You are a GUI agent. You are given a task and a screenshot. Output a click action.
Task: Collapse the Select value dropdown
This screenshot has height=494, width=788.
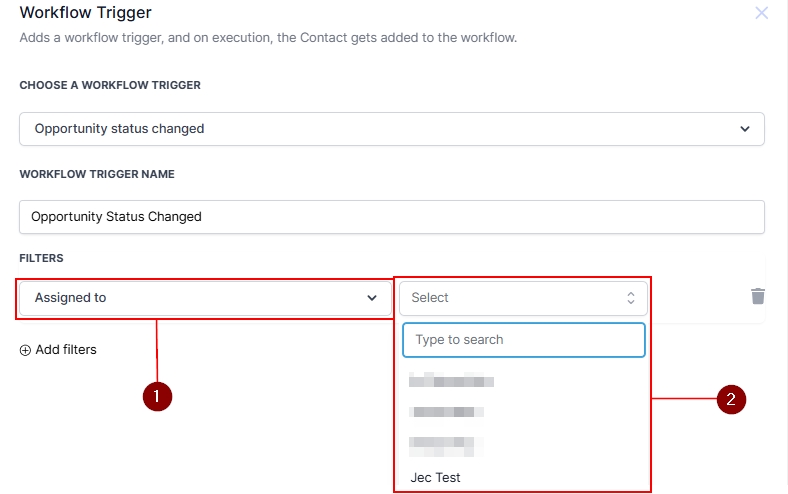tap(523, 298)
